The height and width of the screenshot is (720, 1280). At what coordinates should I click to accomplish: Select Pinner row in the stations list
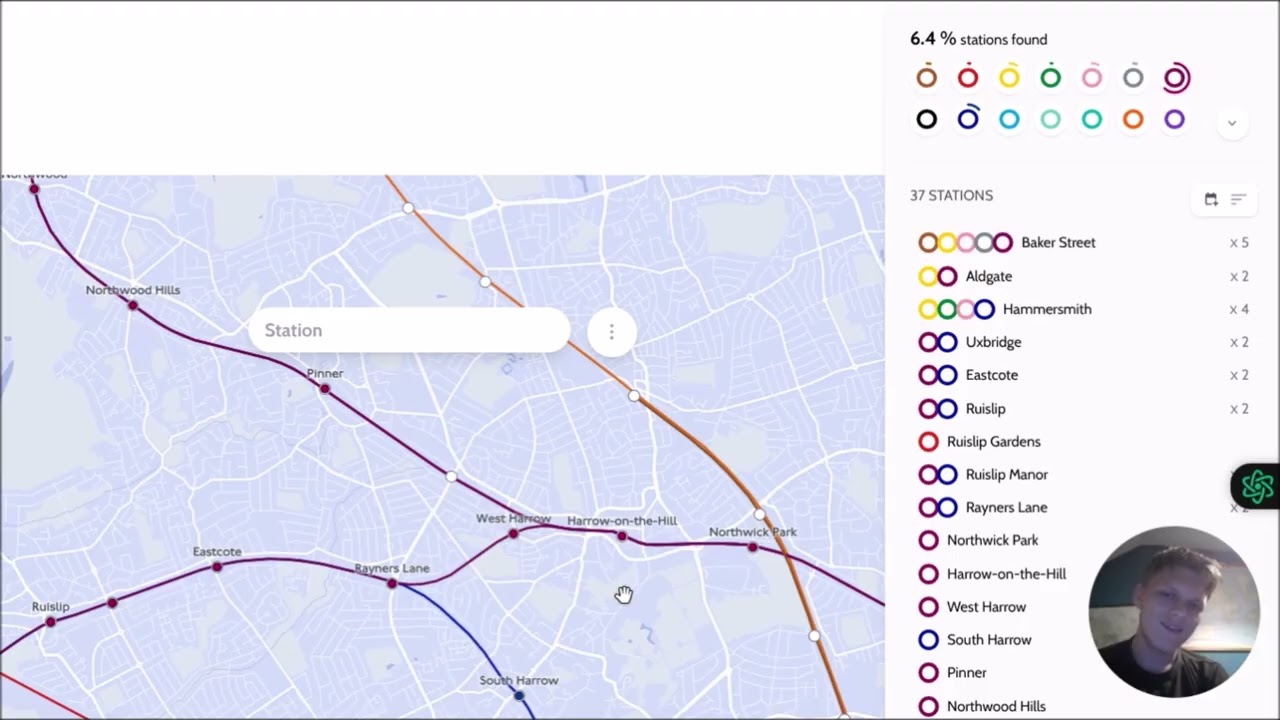tap(1084, 673)
